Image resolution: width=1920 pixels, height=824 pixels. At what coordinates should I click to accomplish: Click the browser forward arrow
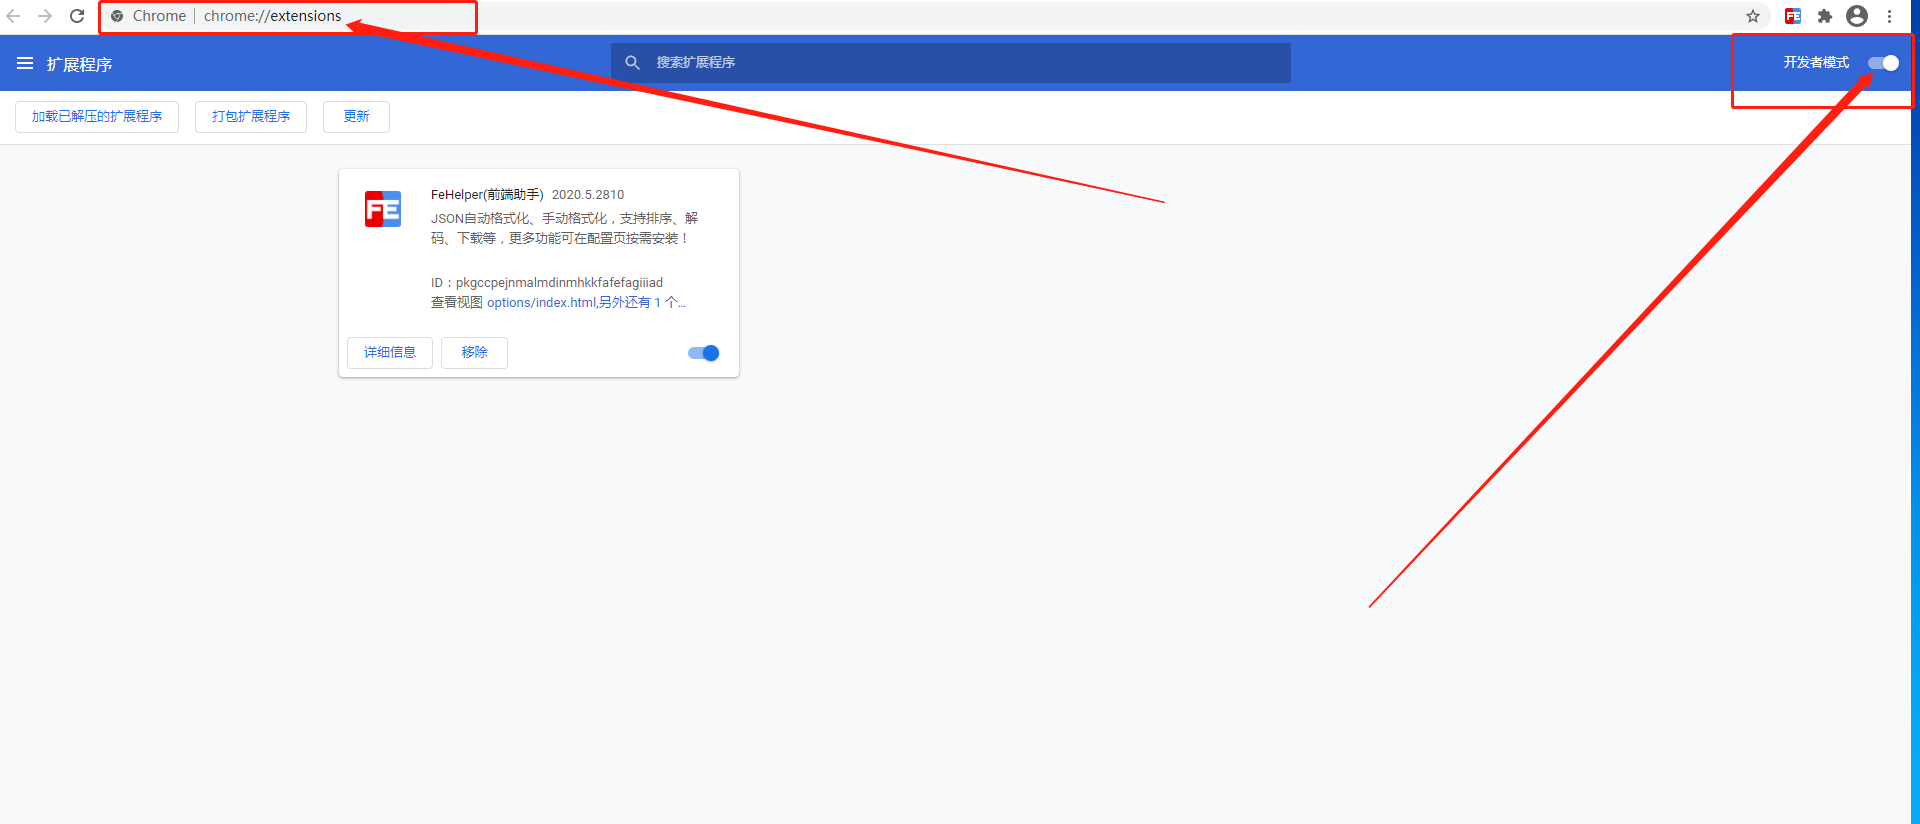pyautogui.click(x=45, y=16)
